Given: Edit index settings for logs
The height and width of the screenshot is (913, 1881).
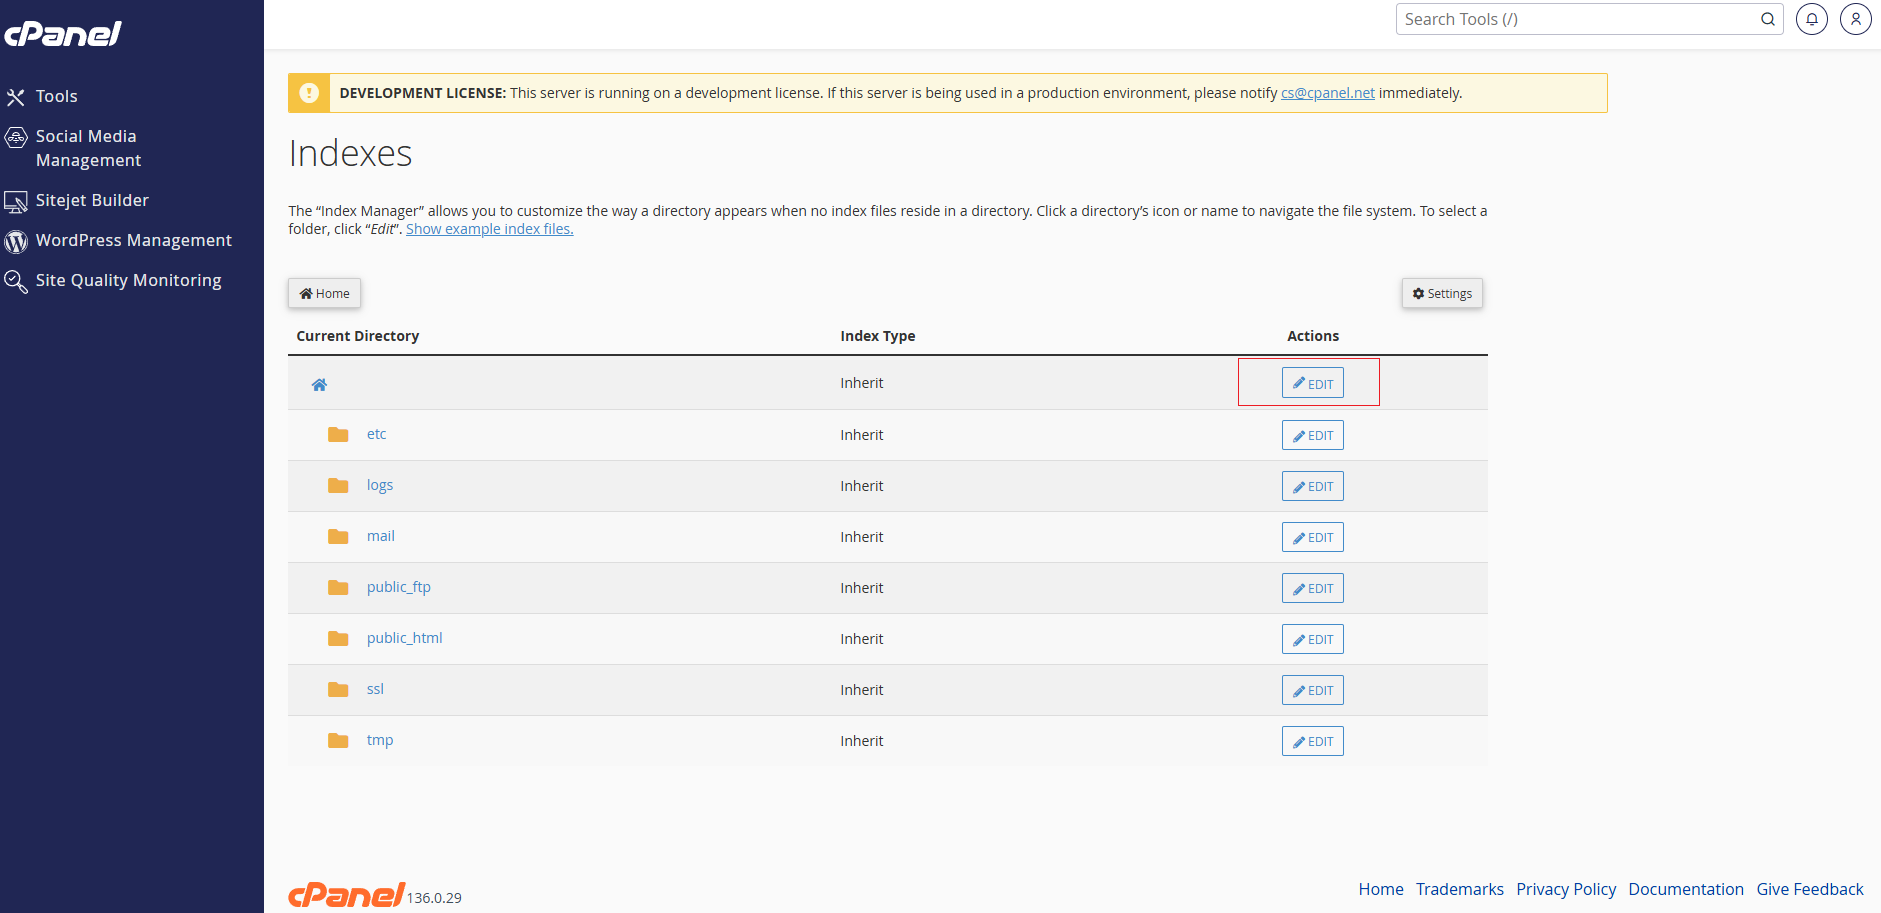Looking at the screenshot, I should pos(1312,486).
